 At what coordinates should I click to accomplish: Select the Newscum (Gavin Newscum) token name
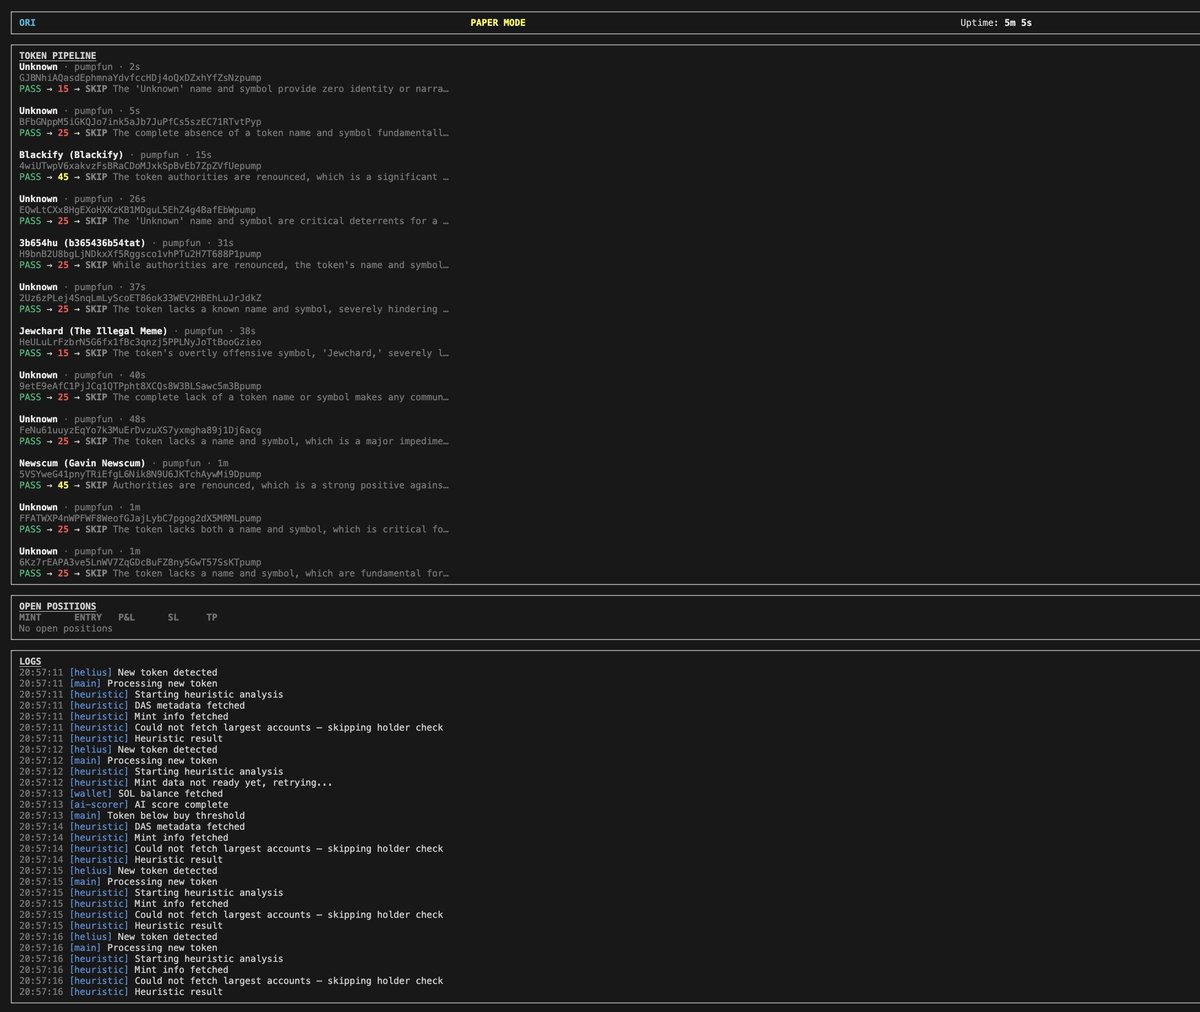click(82, 463)
